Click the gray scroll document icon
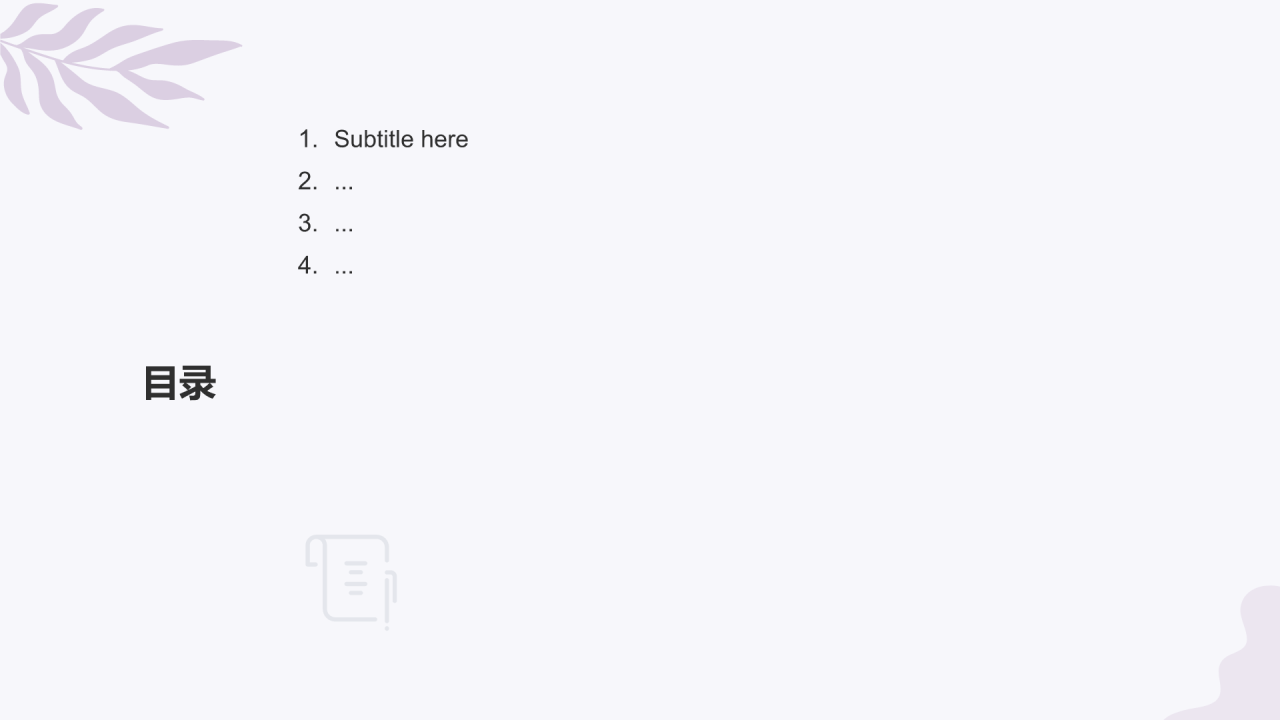1280x720 pixels. pyautogui.click(x=351, y=581)
